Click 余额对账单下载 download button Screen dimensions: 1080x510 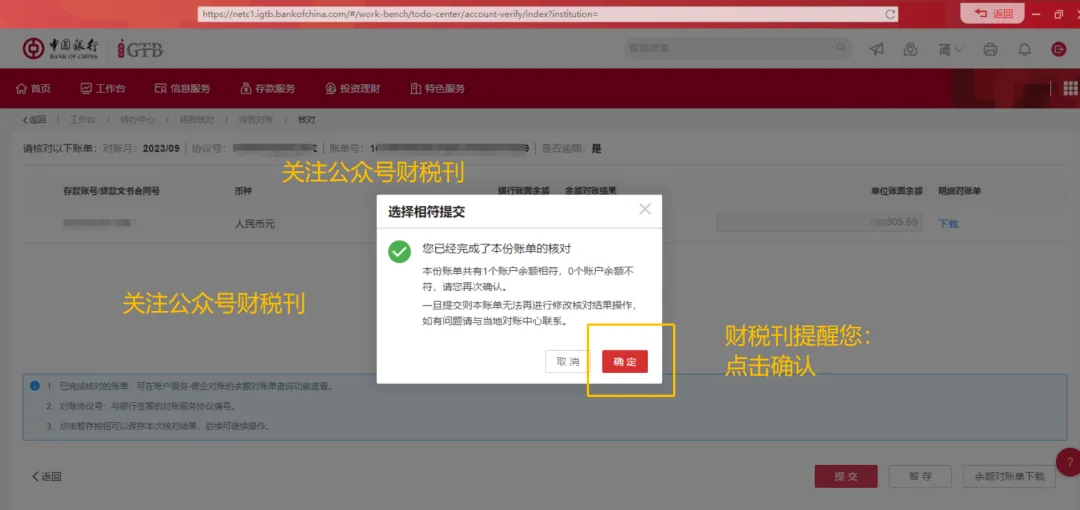point(1009,476)
